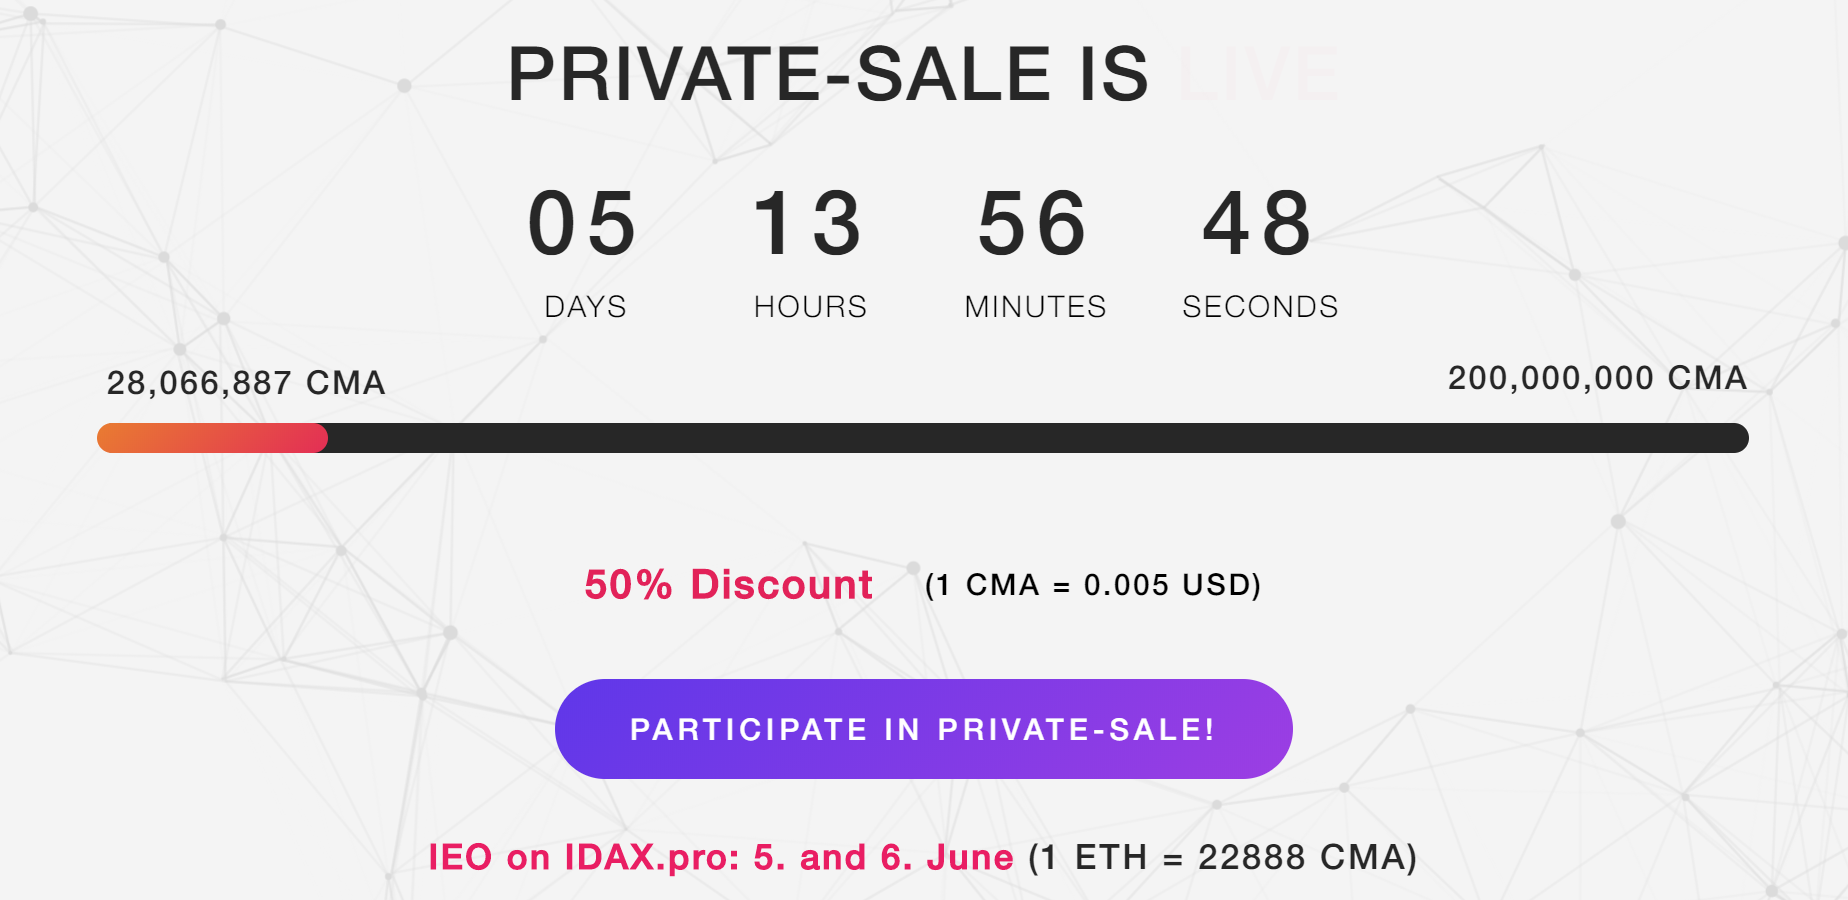The image size is (1848, 900).
Task: Click the IEO on IDAX.pro announcement text
Action: coord(721,857)
